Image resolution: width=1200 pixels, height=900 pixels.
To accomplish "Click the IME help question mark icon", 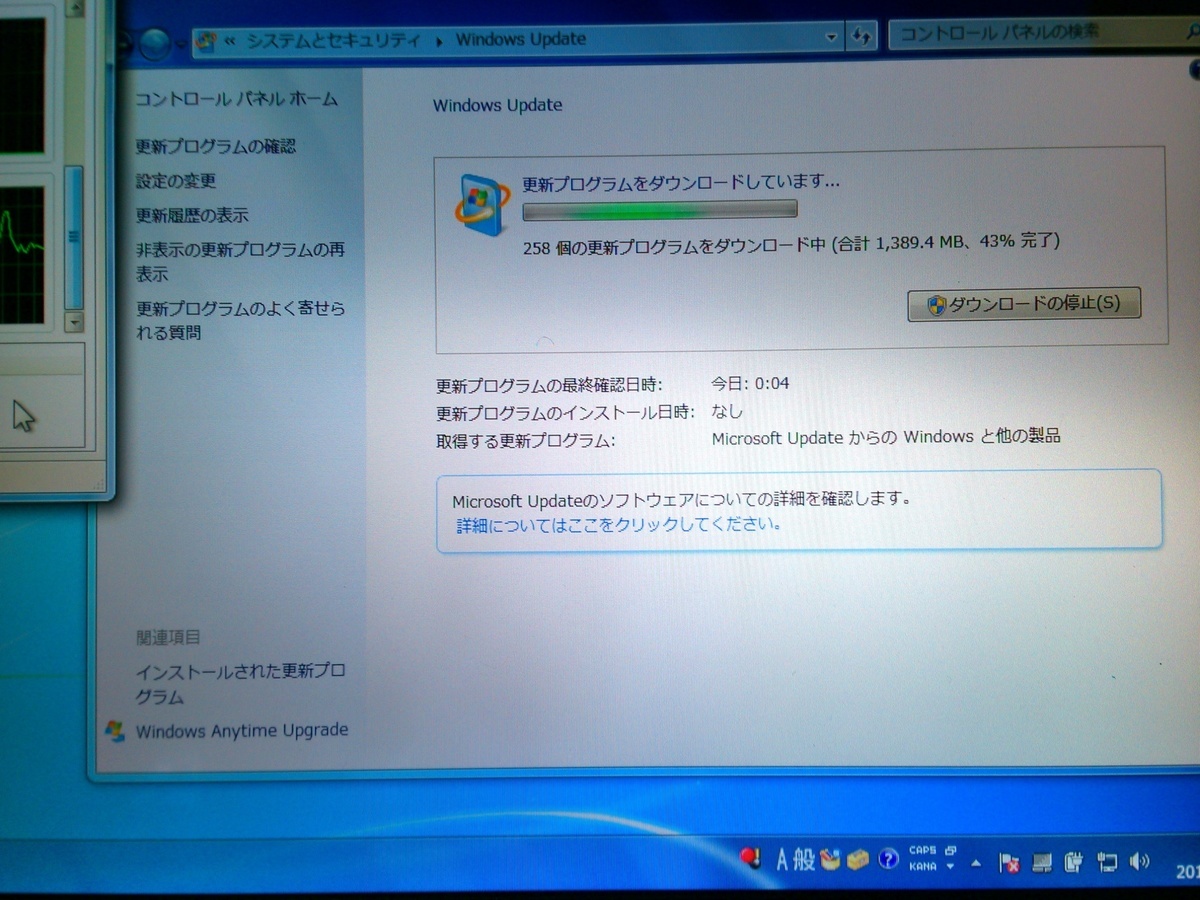I will [x=887, y=859].
